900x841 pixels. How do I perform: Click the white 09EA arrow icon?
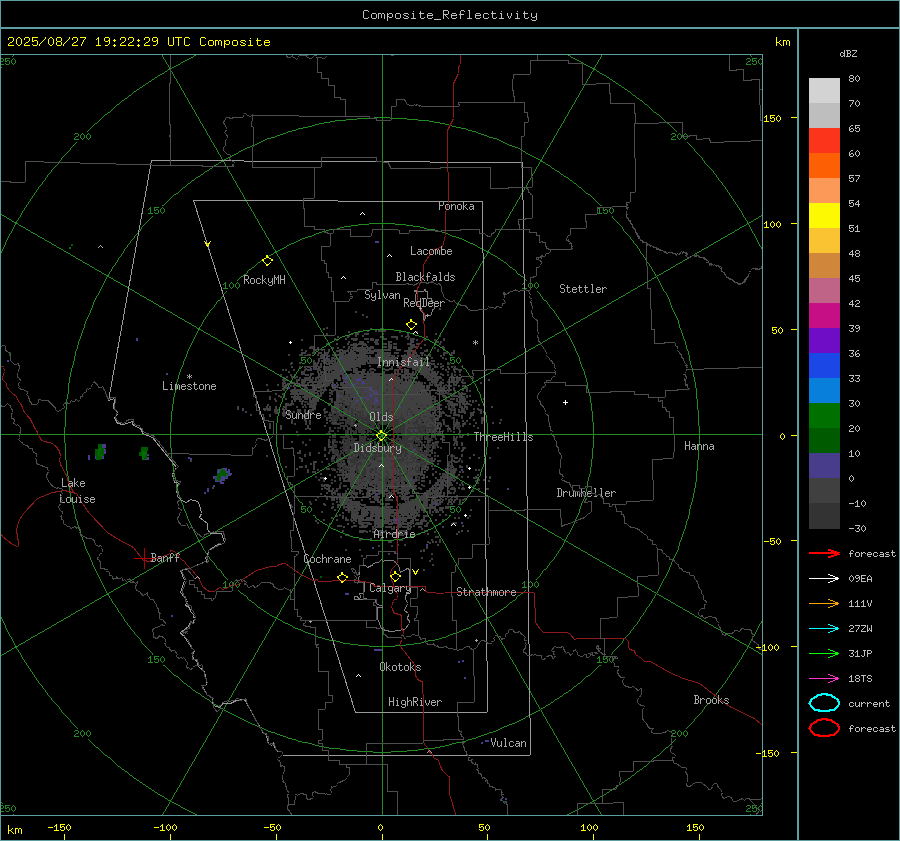824,579
